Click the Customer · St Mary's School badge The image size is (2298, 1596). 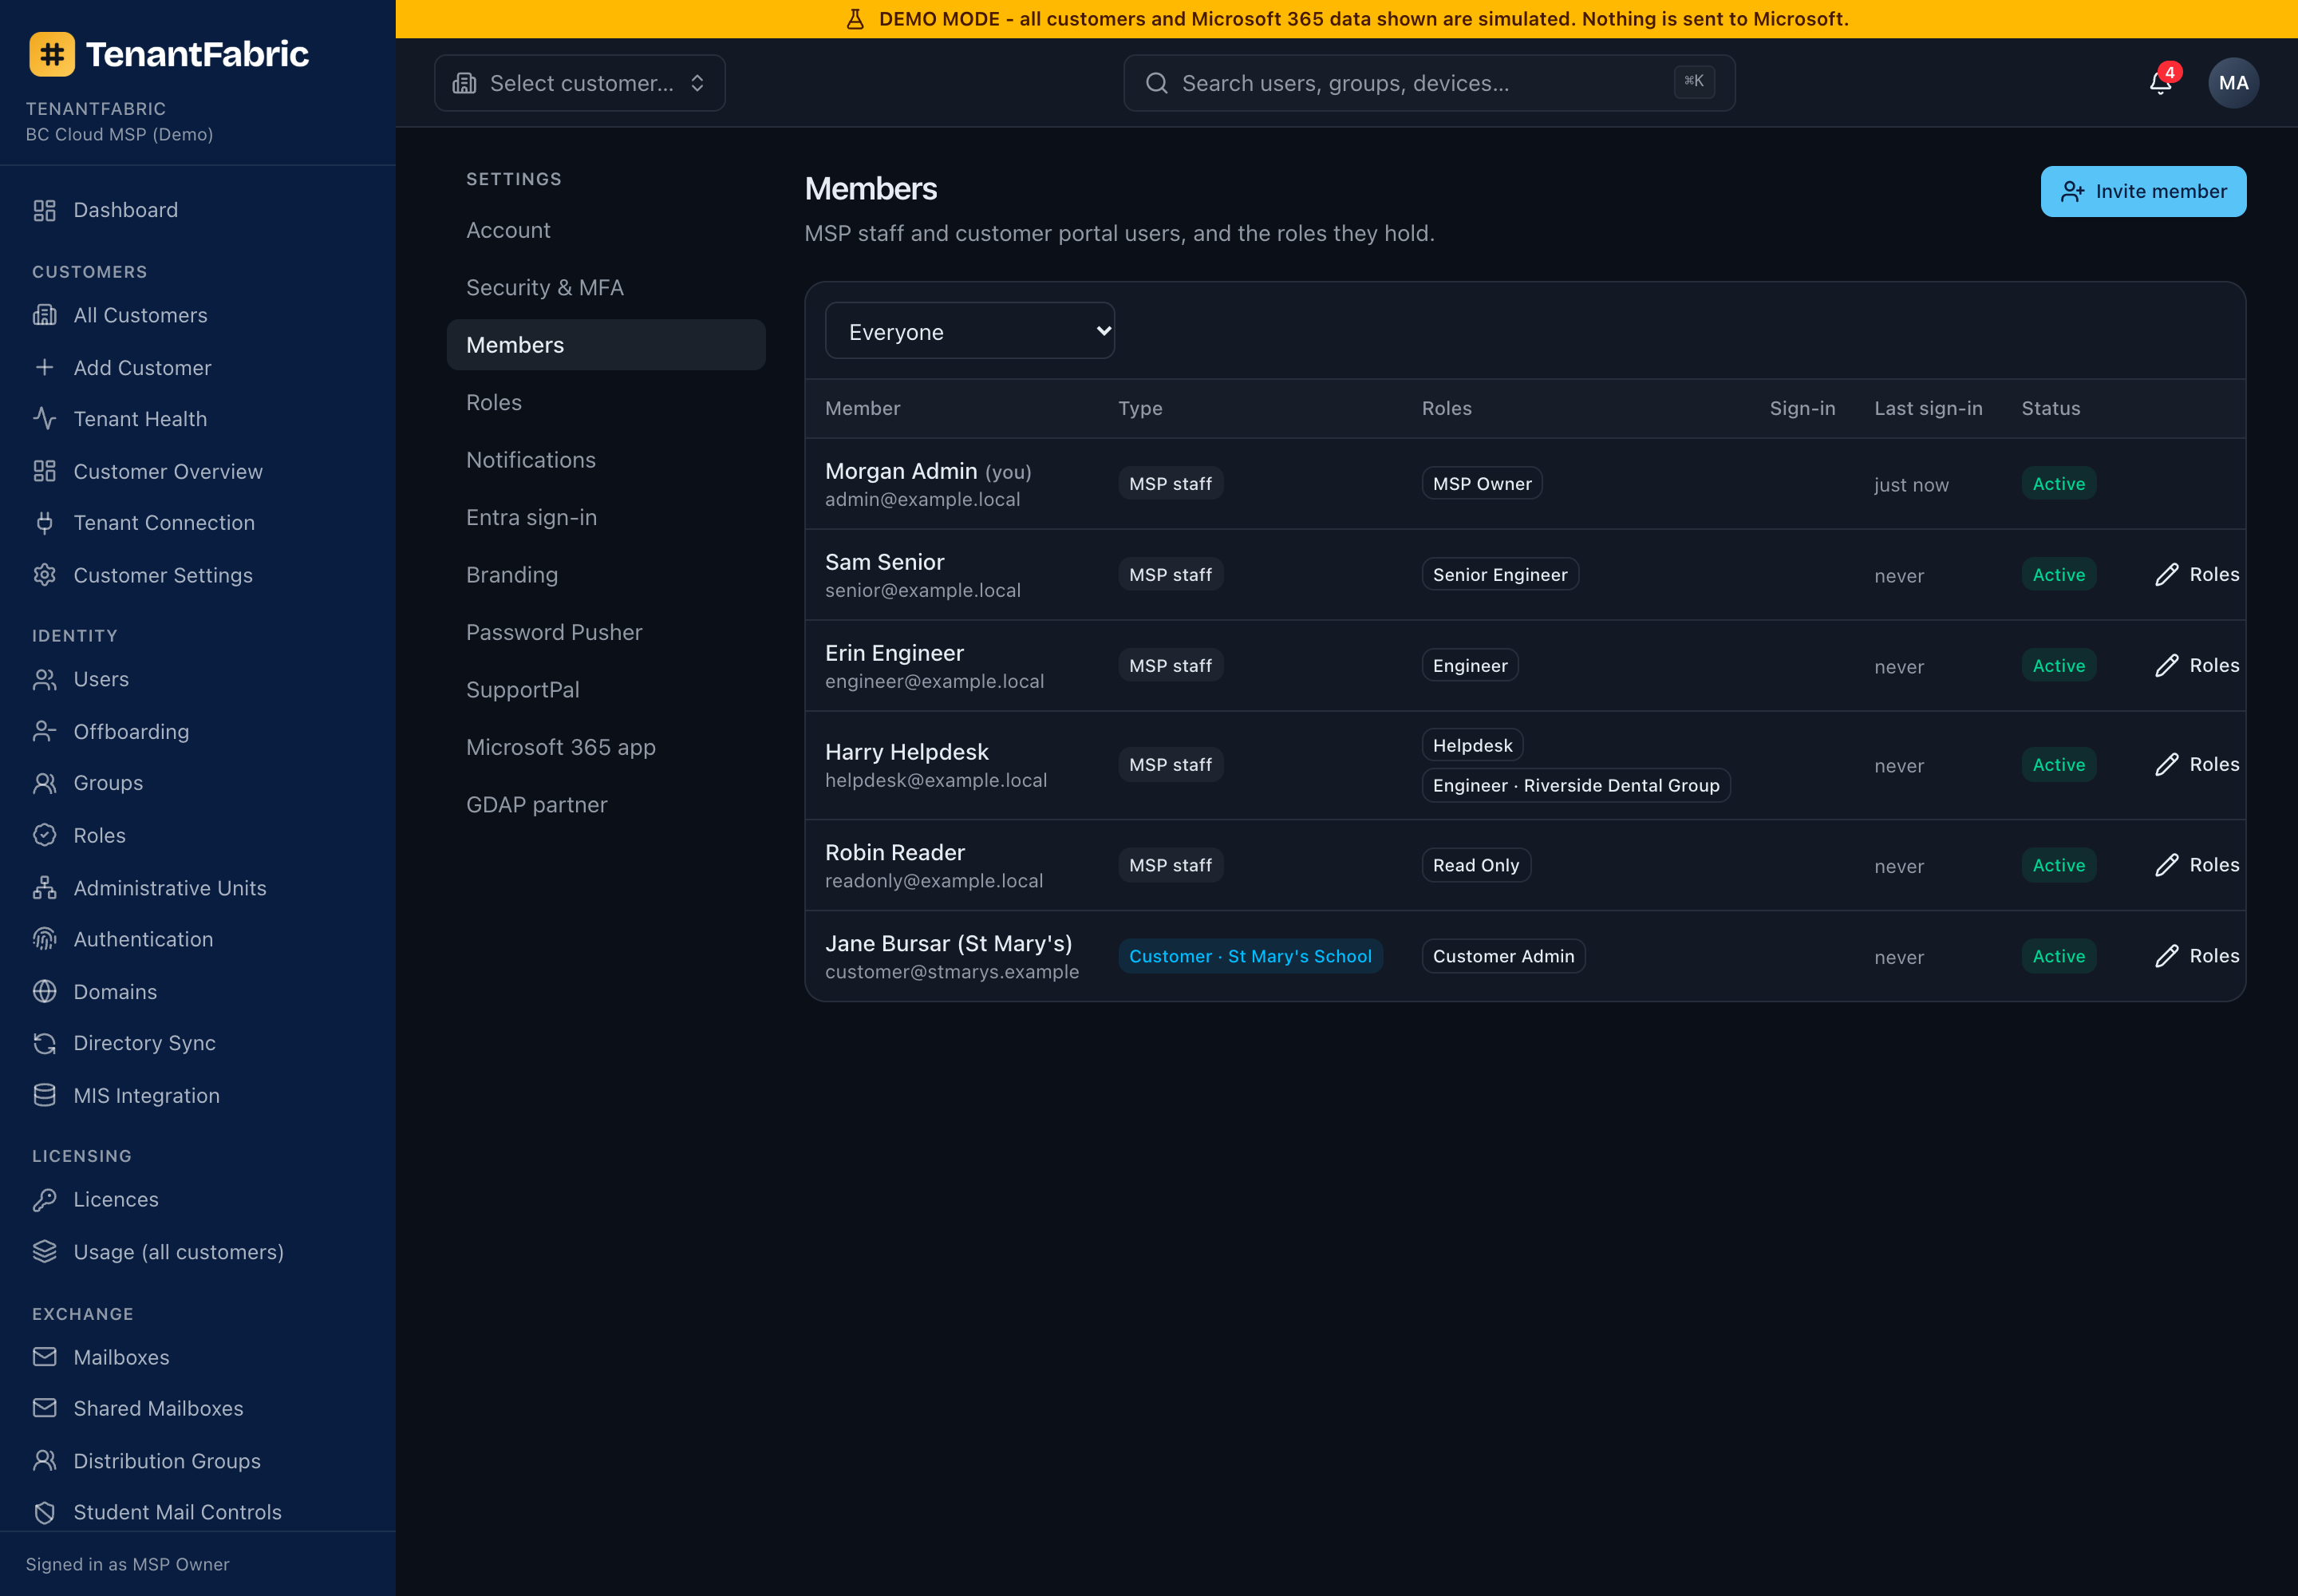click(1250, 956)
